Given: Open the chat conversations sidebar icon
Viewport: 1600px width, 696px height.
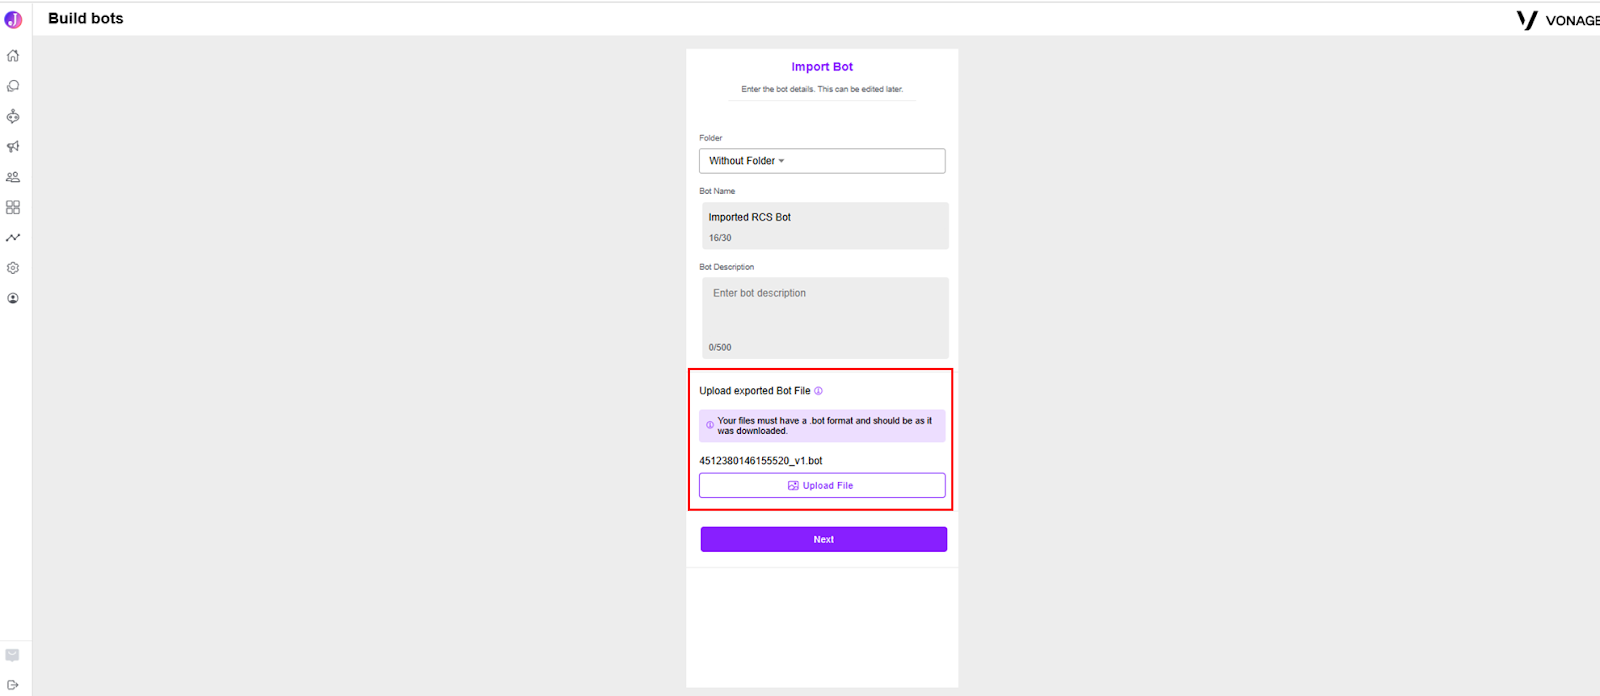Looking at the screenshot, I should point(13,86).
